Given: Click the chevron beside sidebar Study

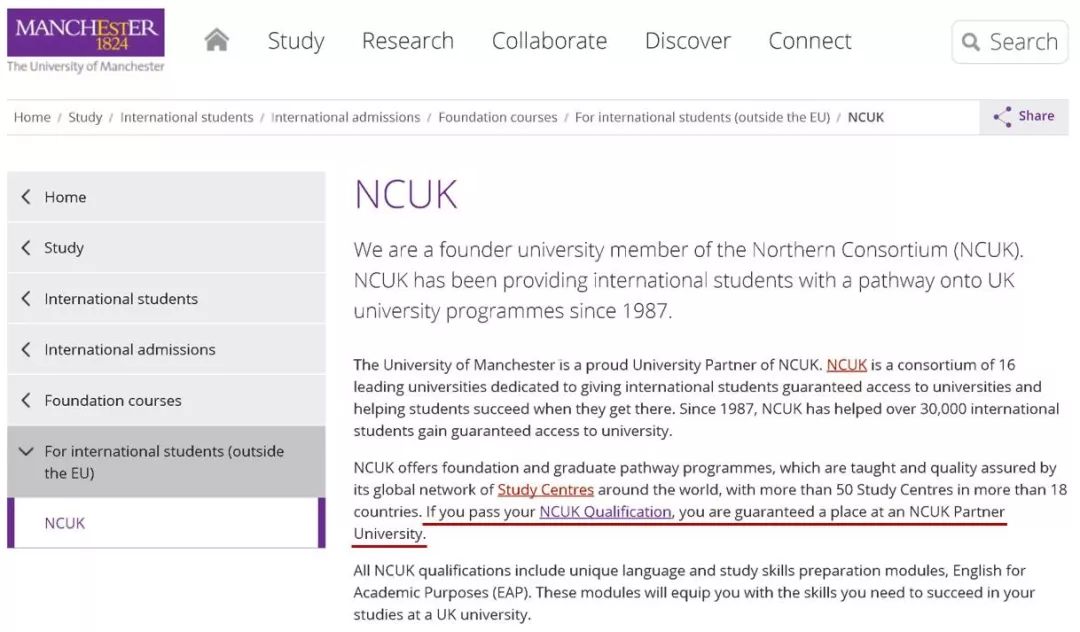Looking at the screenshot, I should tap(26, 248).
